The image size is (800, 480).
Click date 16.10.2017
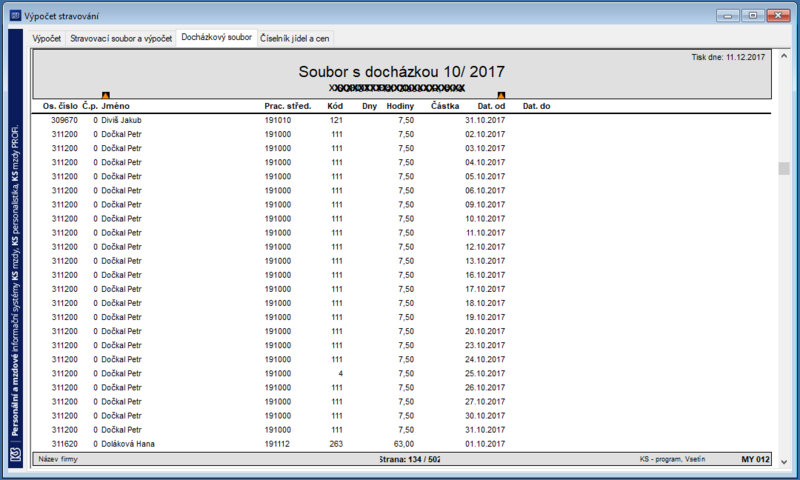pos(485,275)
